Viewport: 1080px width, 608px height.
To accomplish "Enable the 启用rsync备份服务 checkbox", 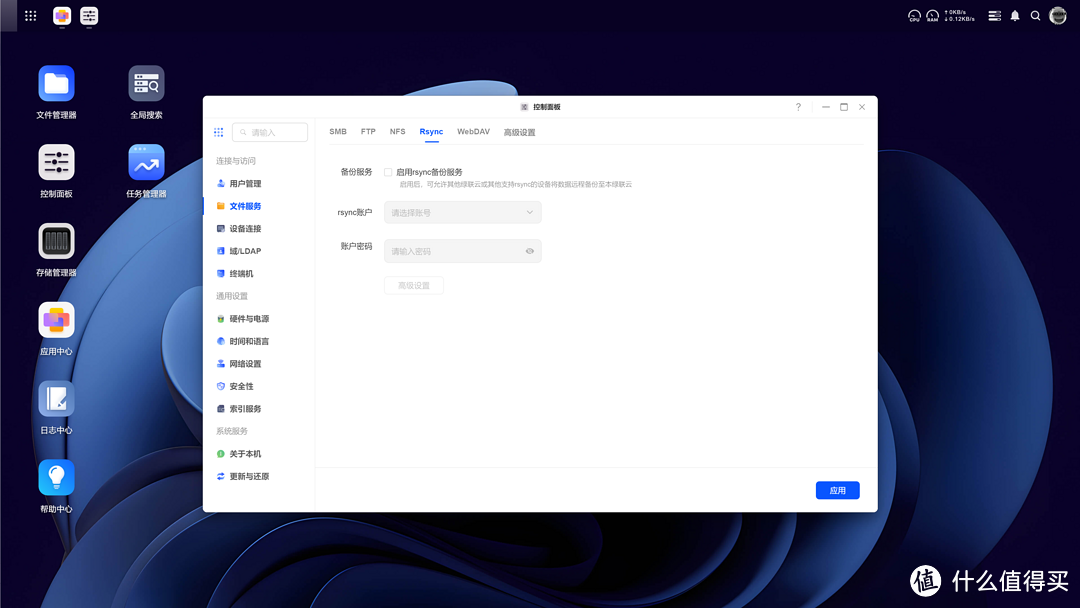I will click(388, 172).
